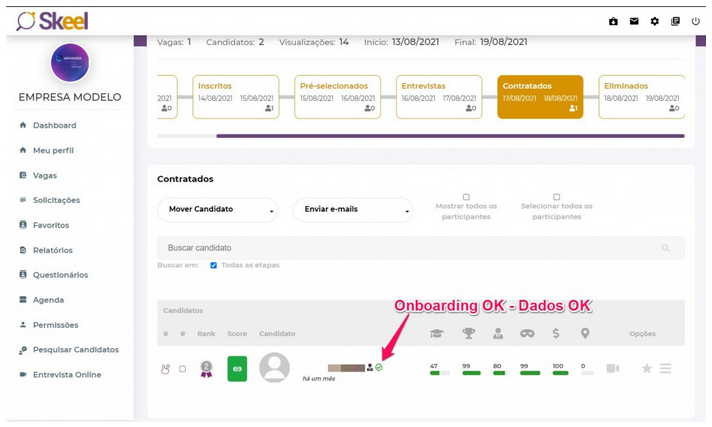Click the green onboarding OK check icon

point(379,367)
